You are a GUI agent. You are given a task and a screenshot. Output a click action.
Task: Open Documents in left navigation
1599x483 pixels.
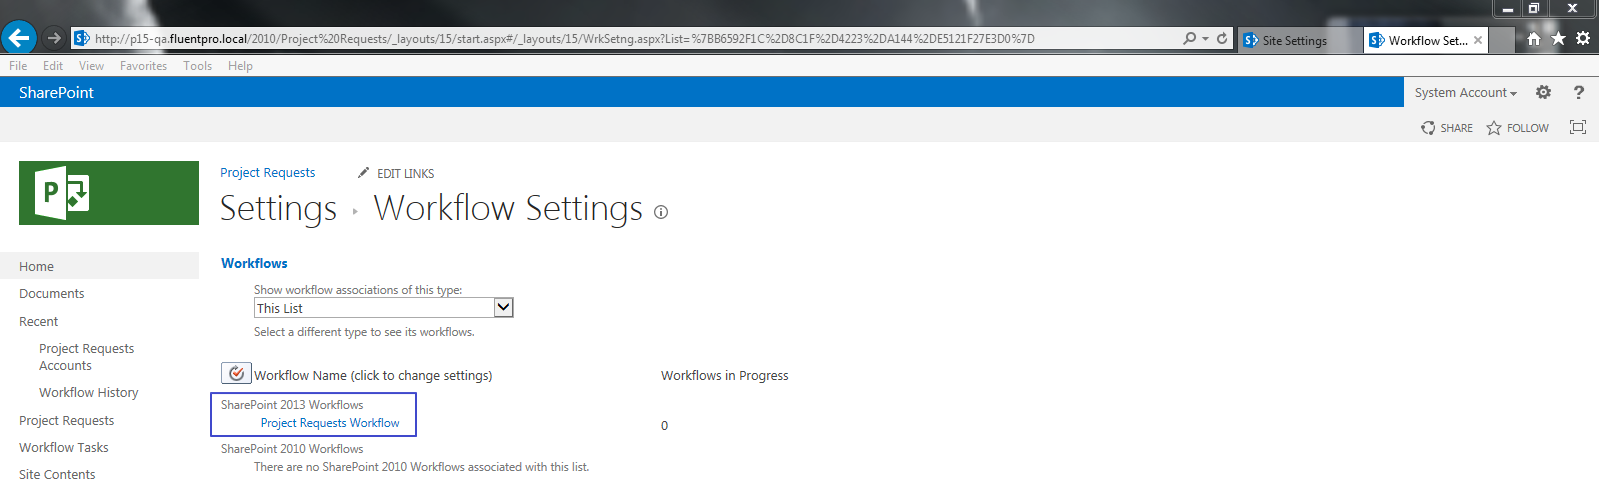(51, 294)
